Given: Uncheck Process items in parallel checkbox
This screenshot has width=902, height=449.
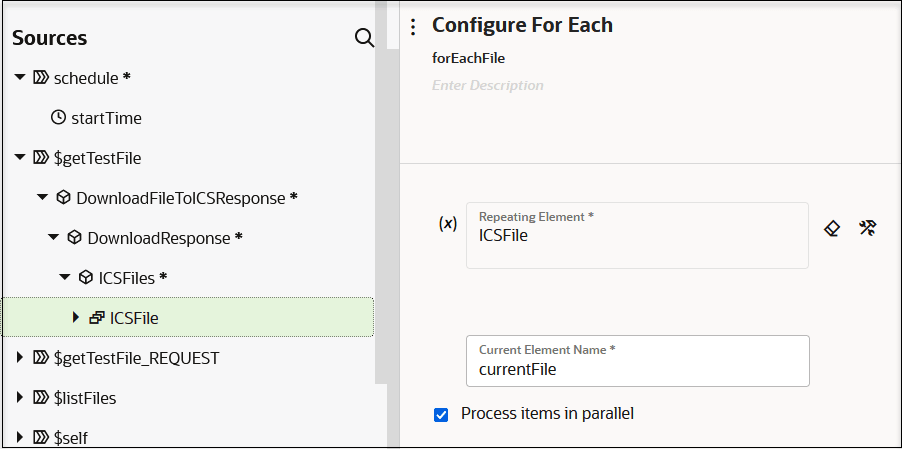Looking at the screenshot, I should tap(441, 414).
